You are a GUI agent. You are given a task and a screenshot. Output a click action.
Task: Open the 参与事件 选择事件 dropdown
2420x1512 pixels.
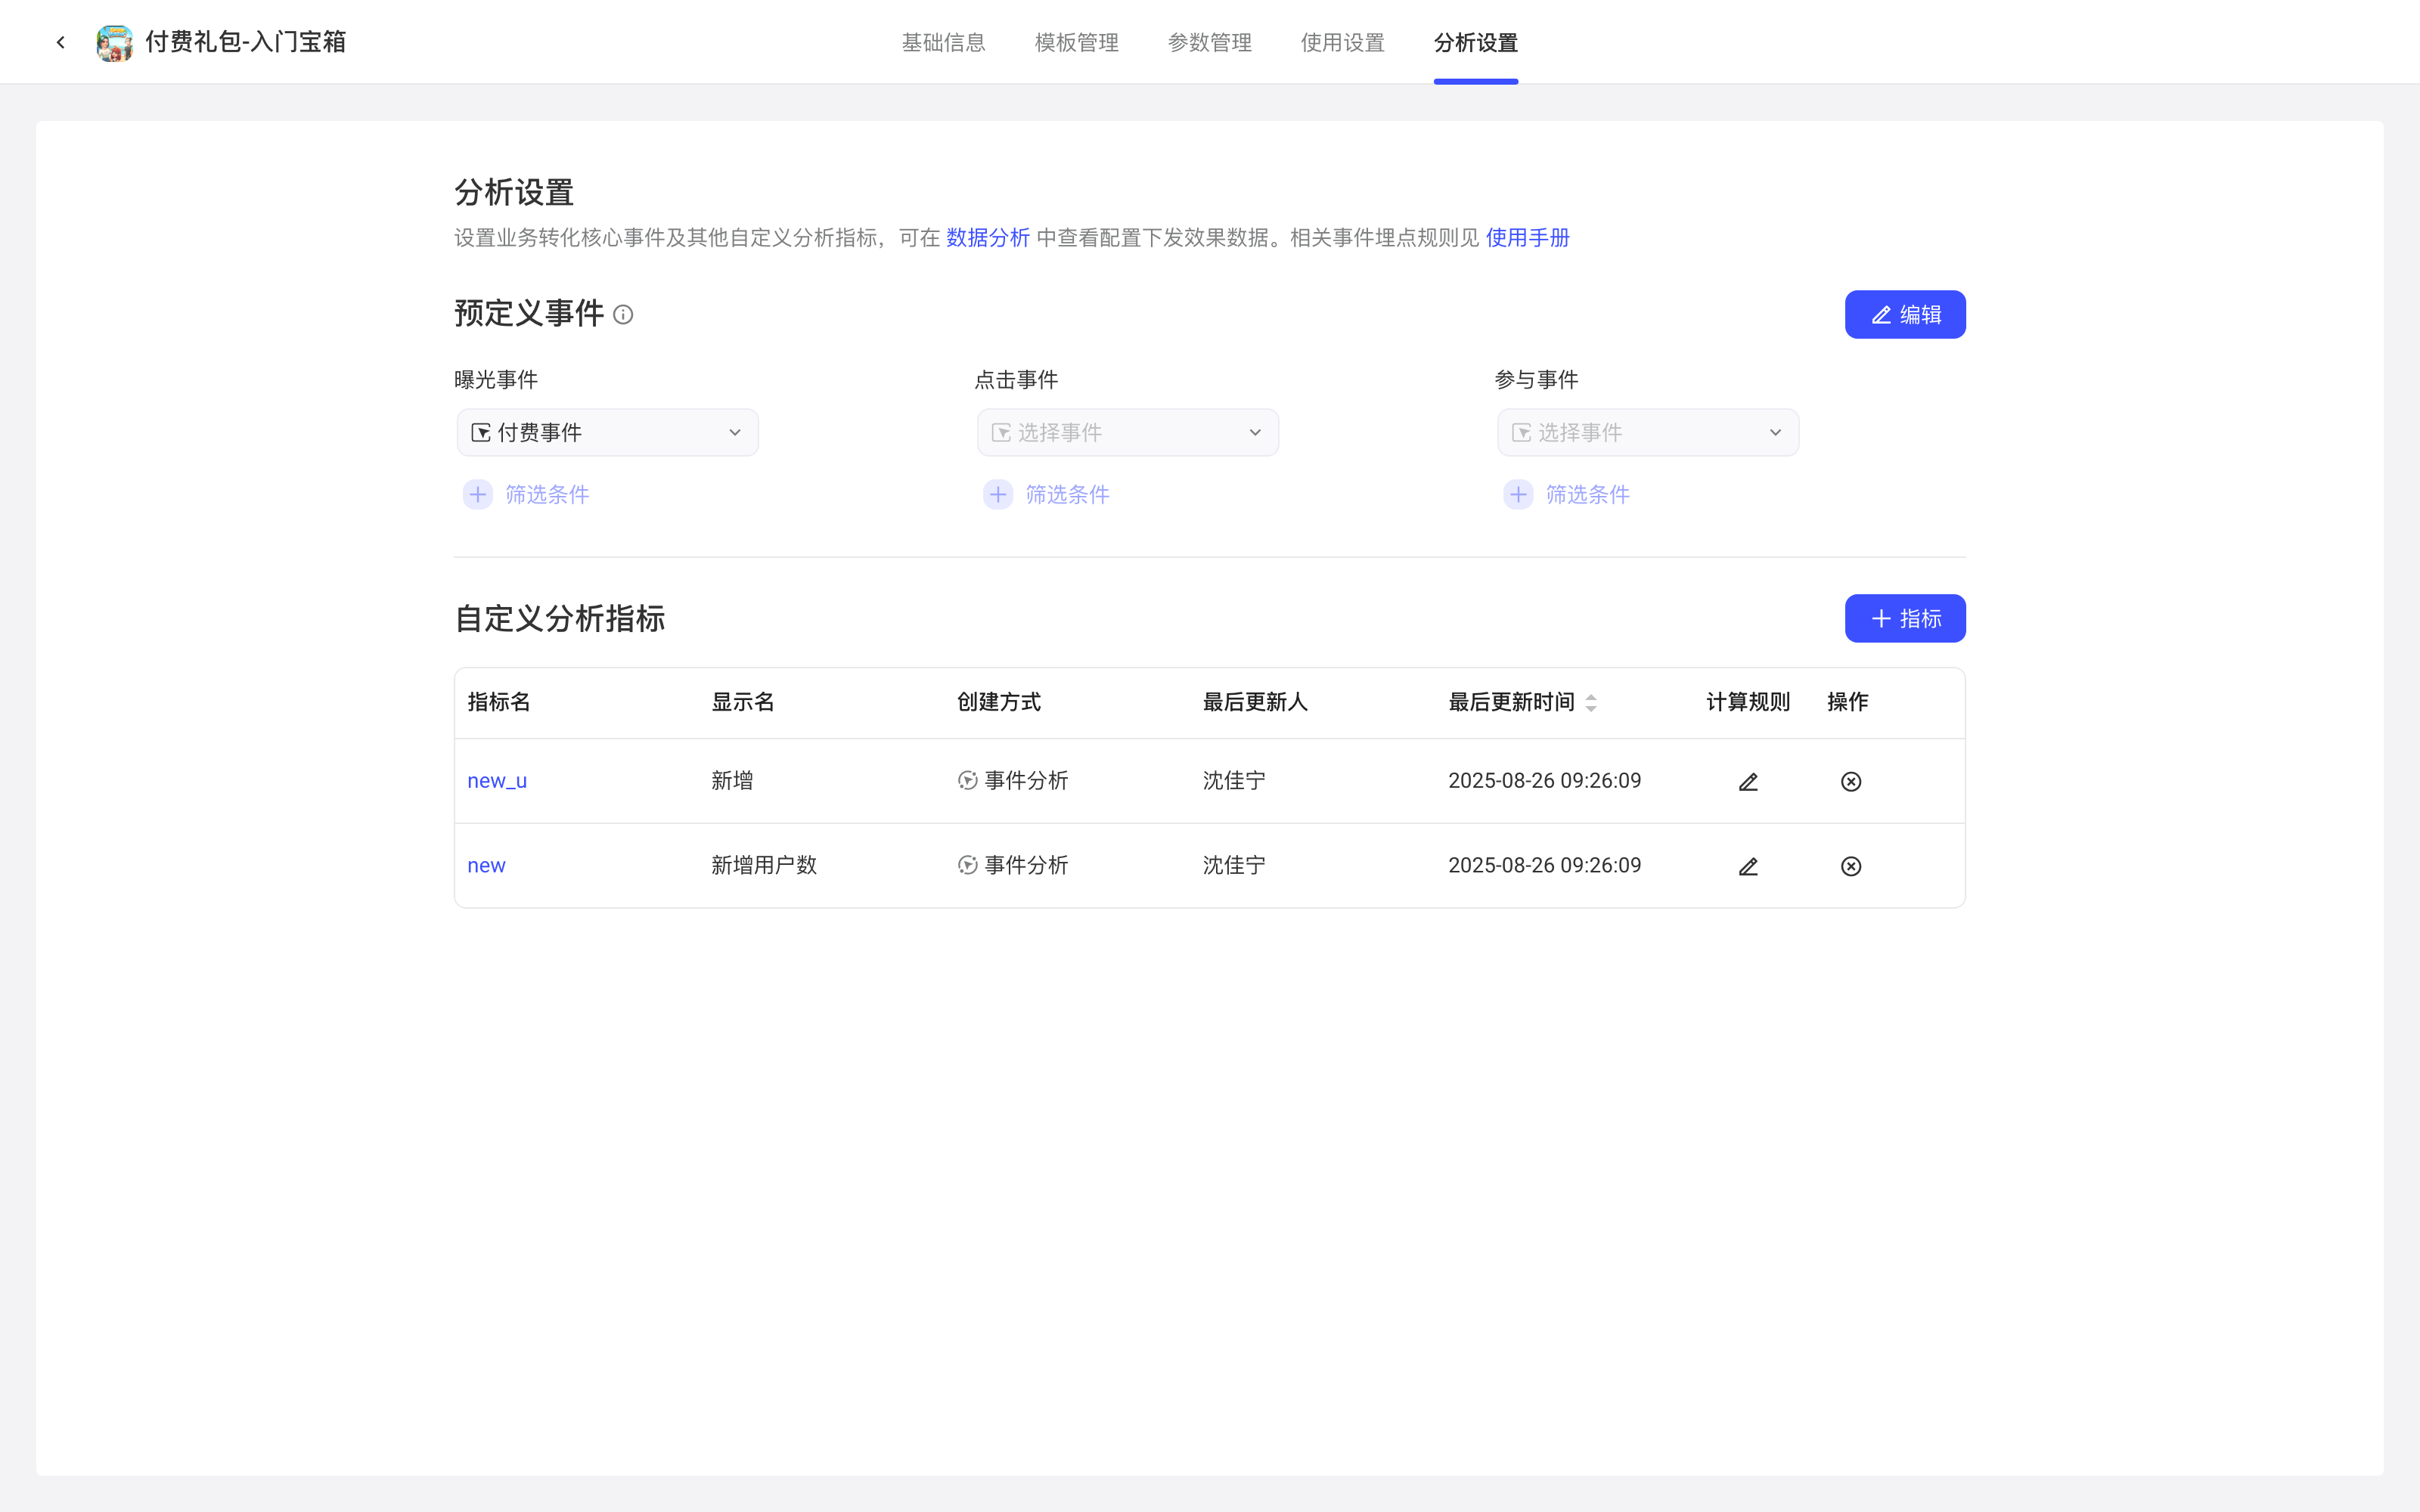[1648, 432]
